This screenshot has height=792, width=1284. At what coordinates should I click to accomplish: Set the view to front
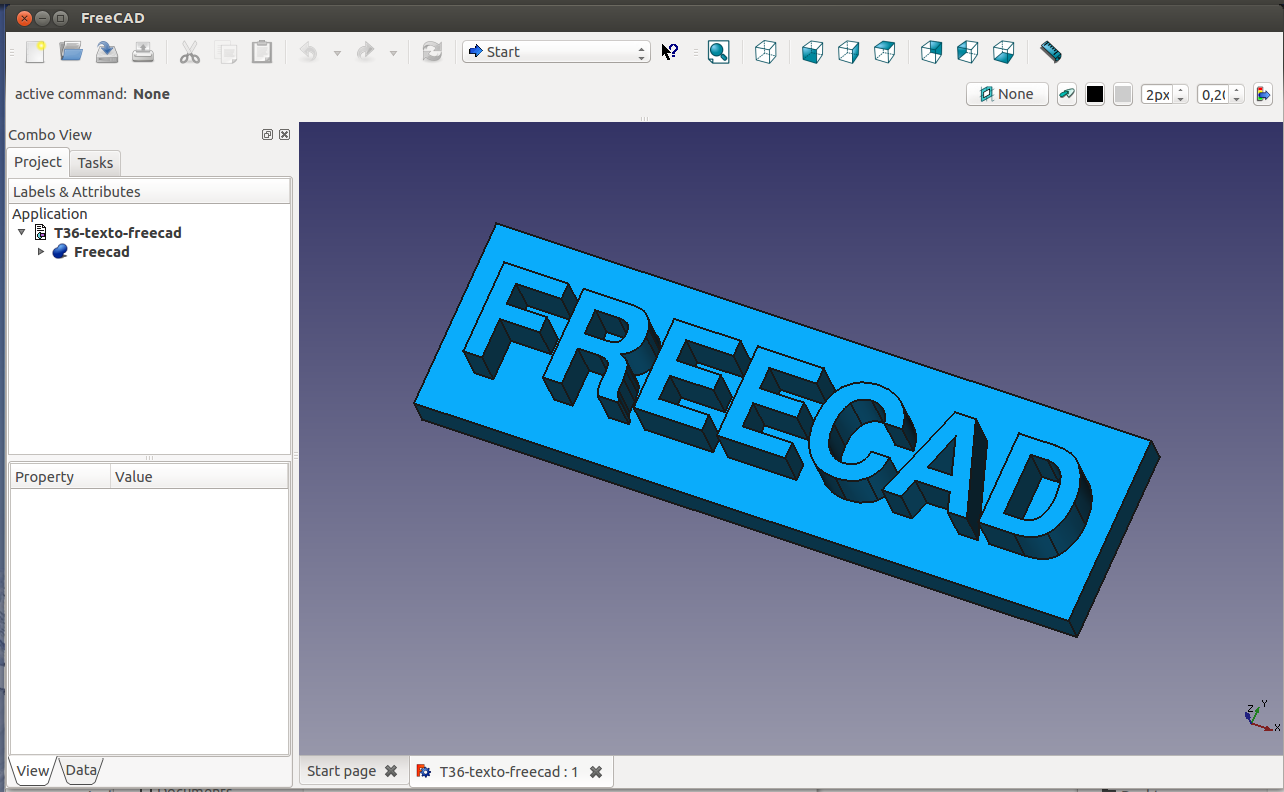click(x=813, y=52)
